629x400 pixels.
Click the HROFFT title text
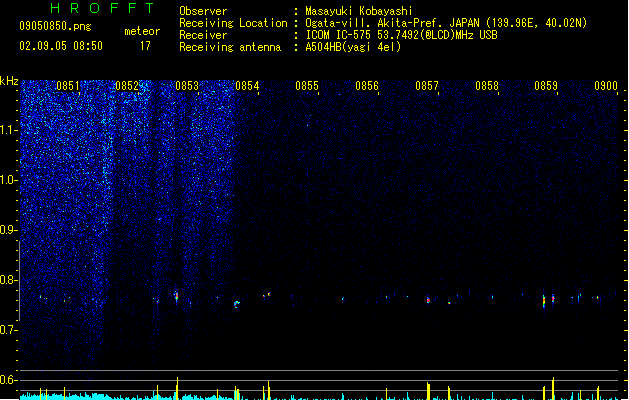[x=103, y=8]
